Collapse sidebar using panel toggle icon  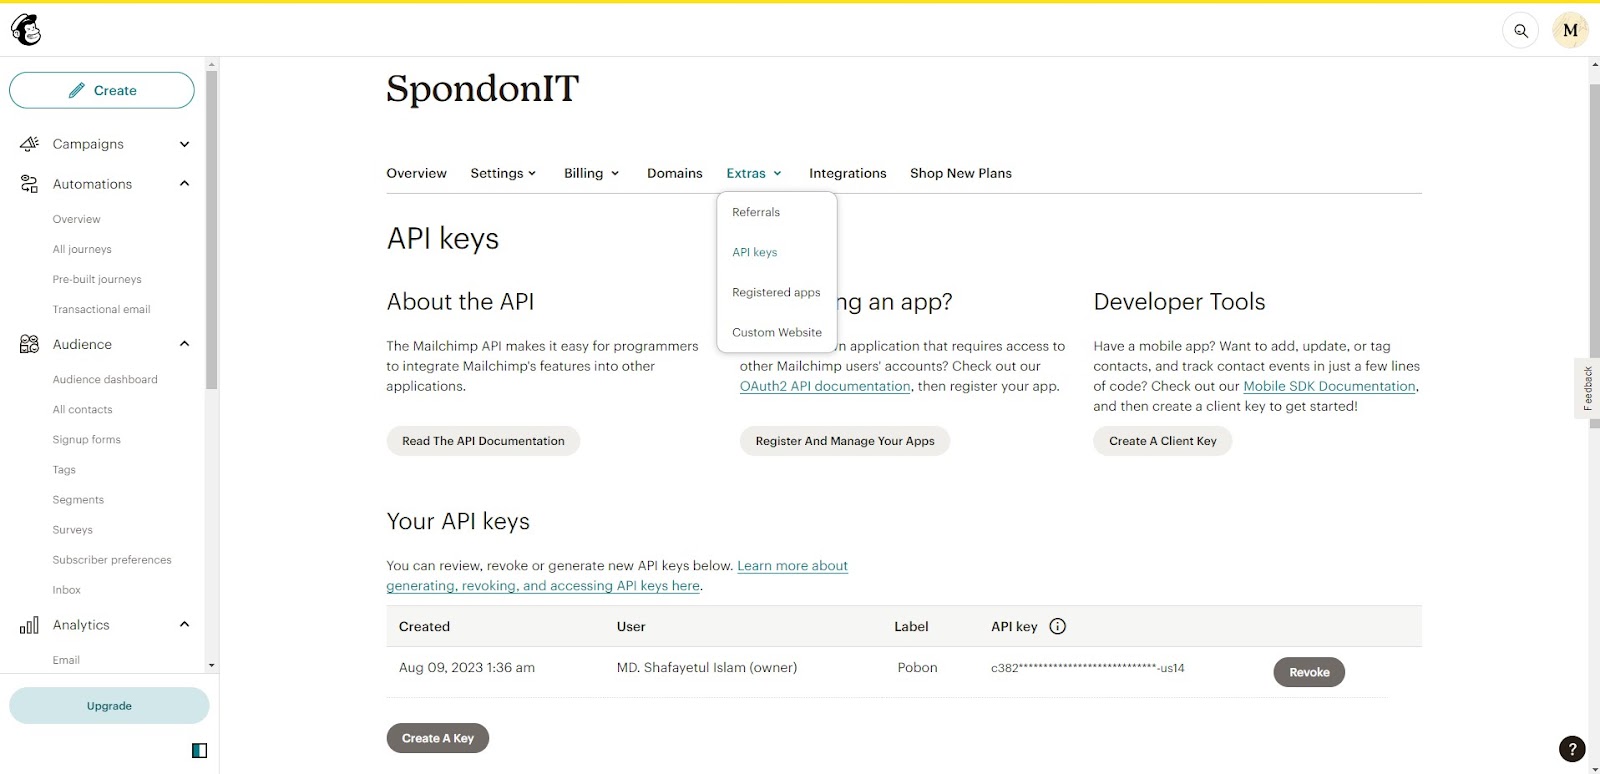pos(199,750)
